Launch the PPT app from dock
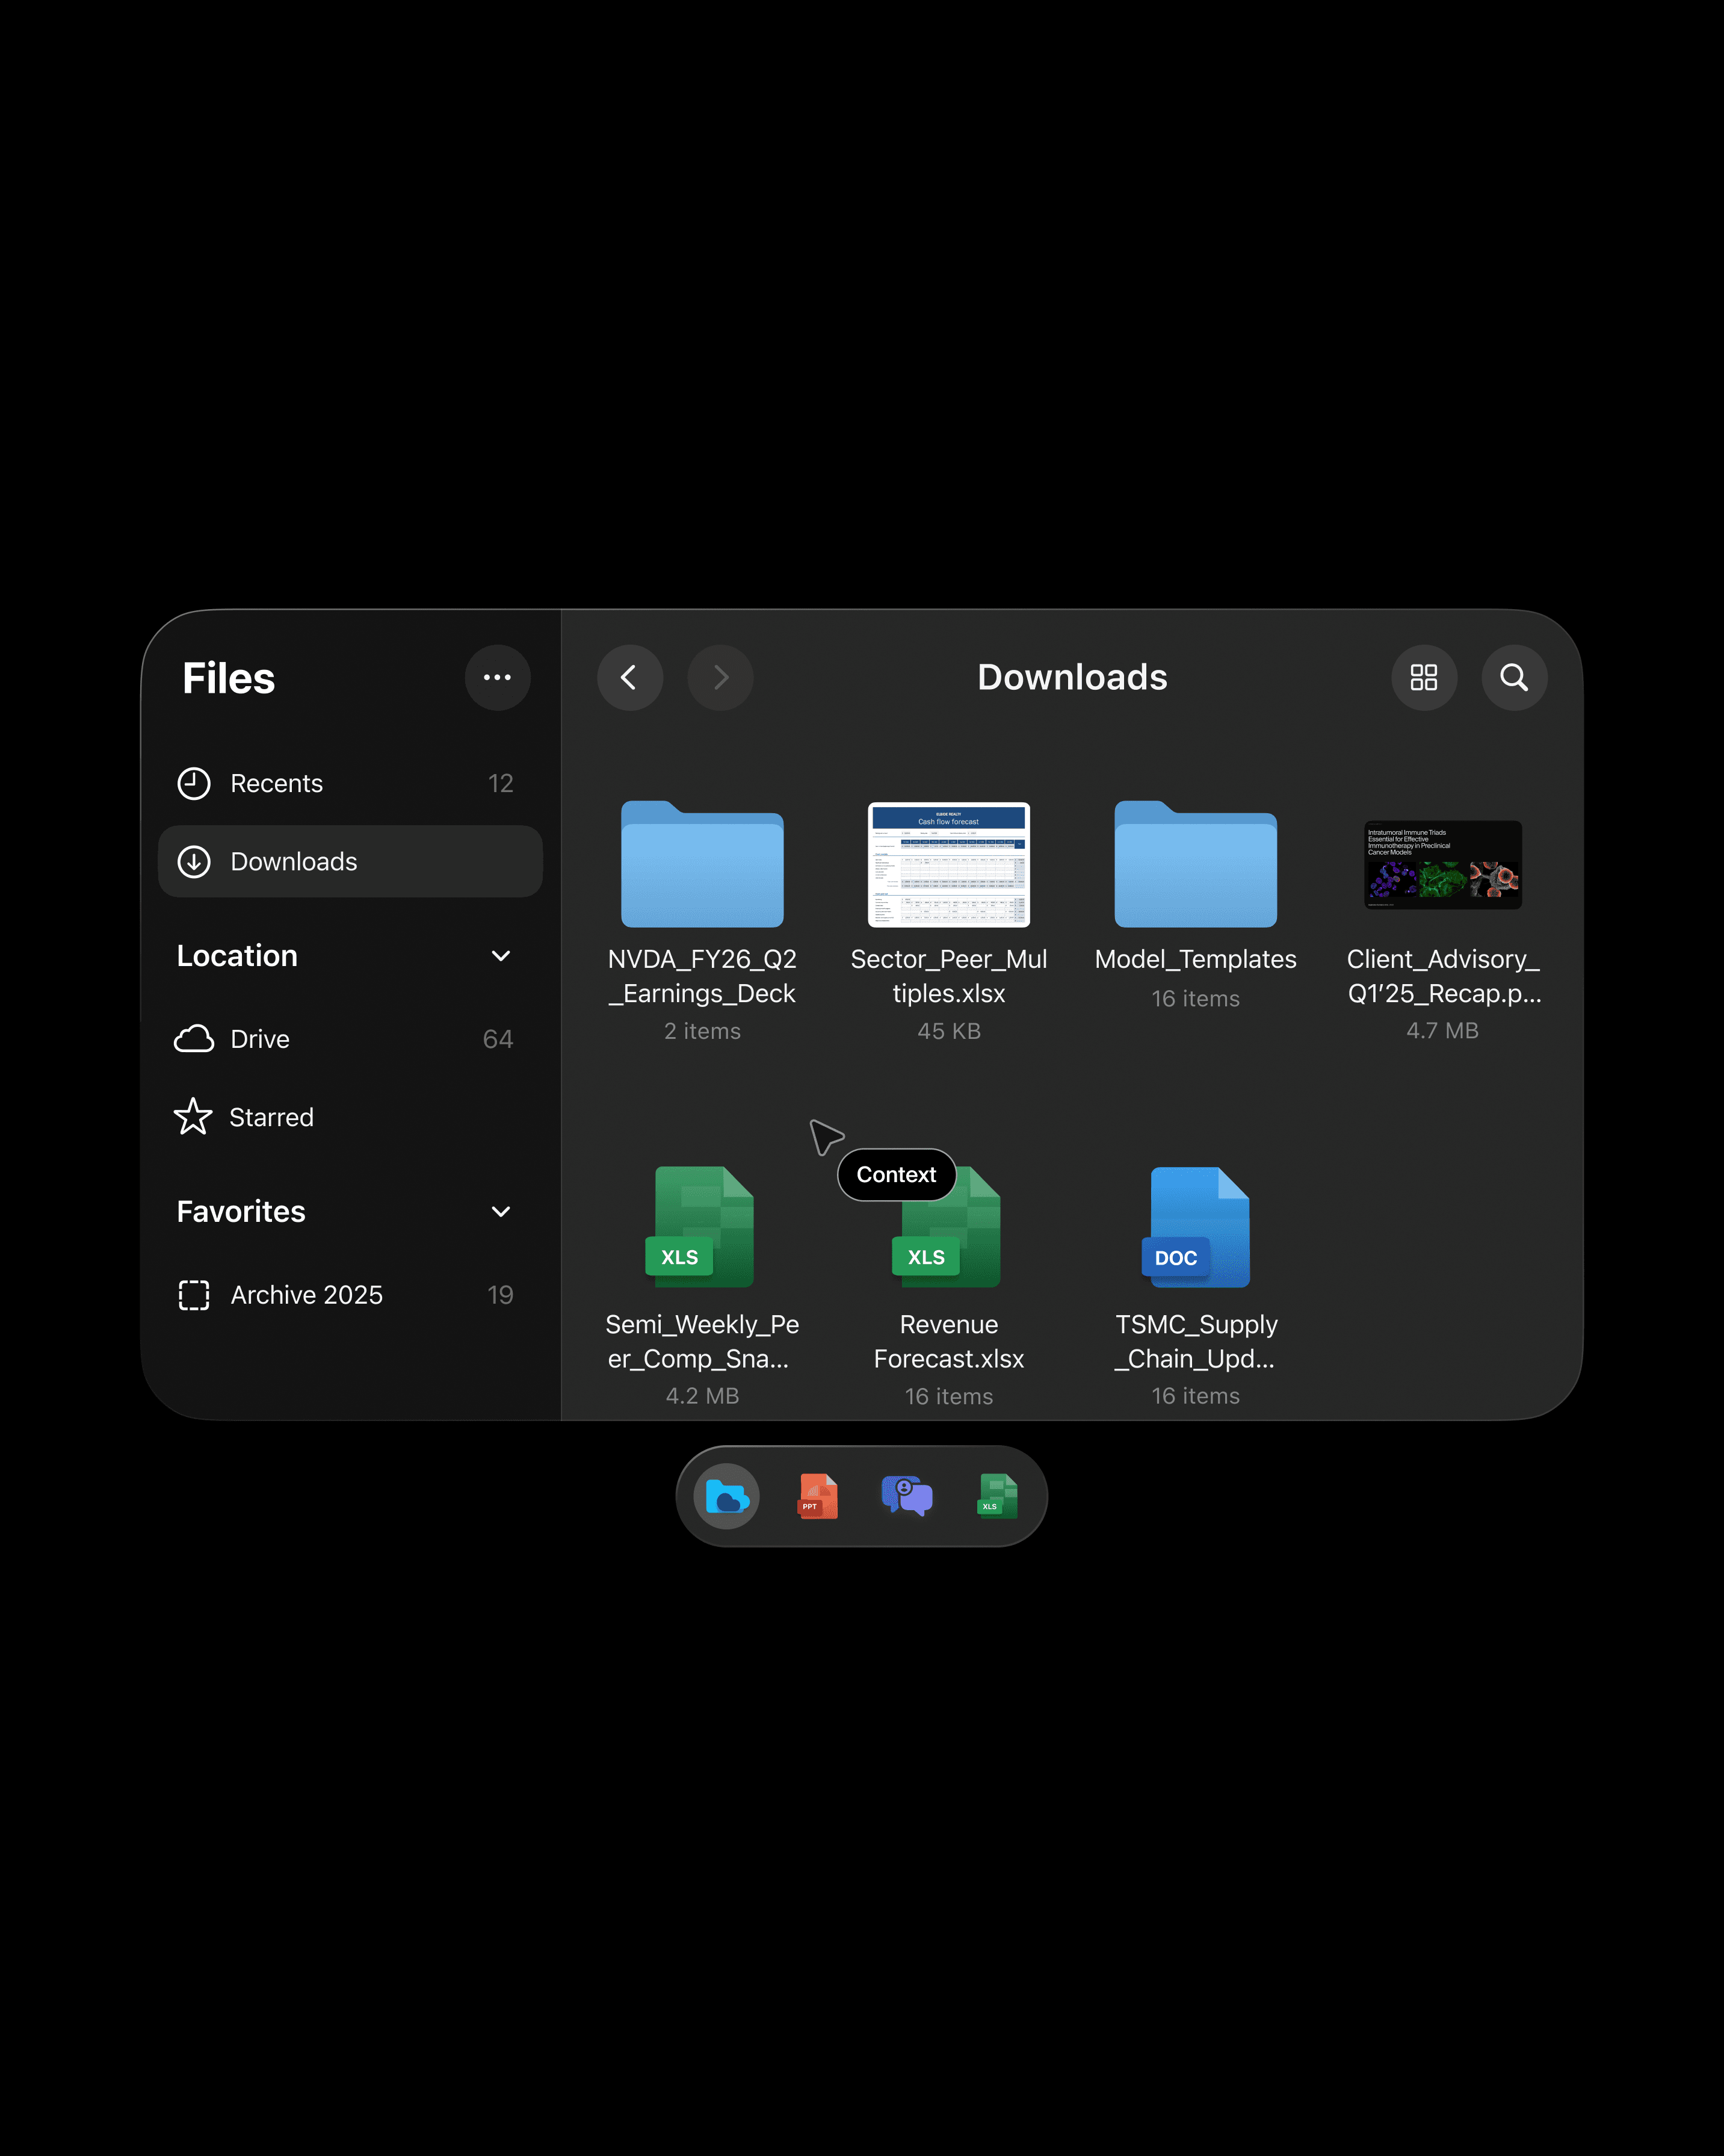 click(817, 1497)
